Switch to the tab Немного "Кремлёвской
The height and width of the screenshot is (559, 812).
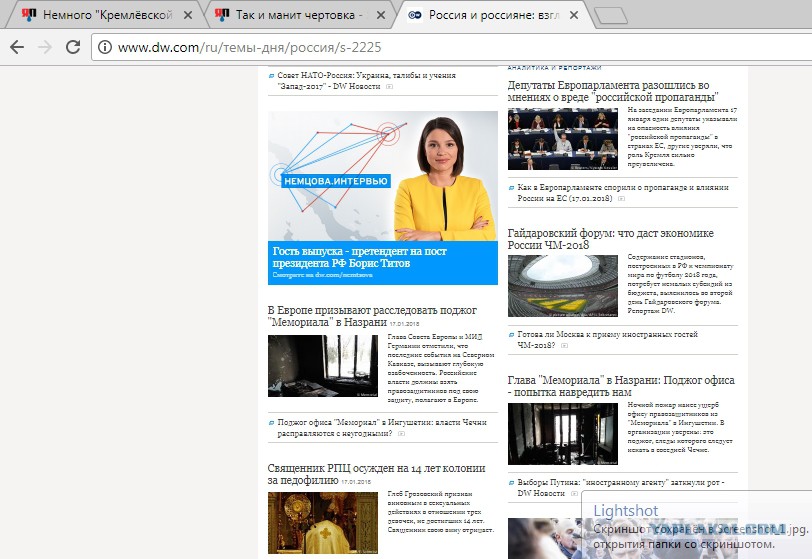point(107,15)
